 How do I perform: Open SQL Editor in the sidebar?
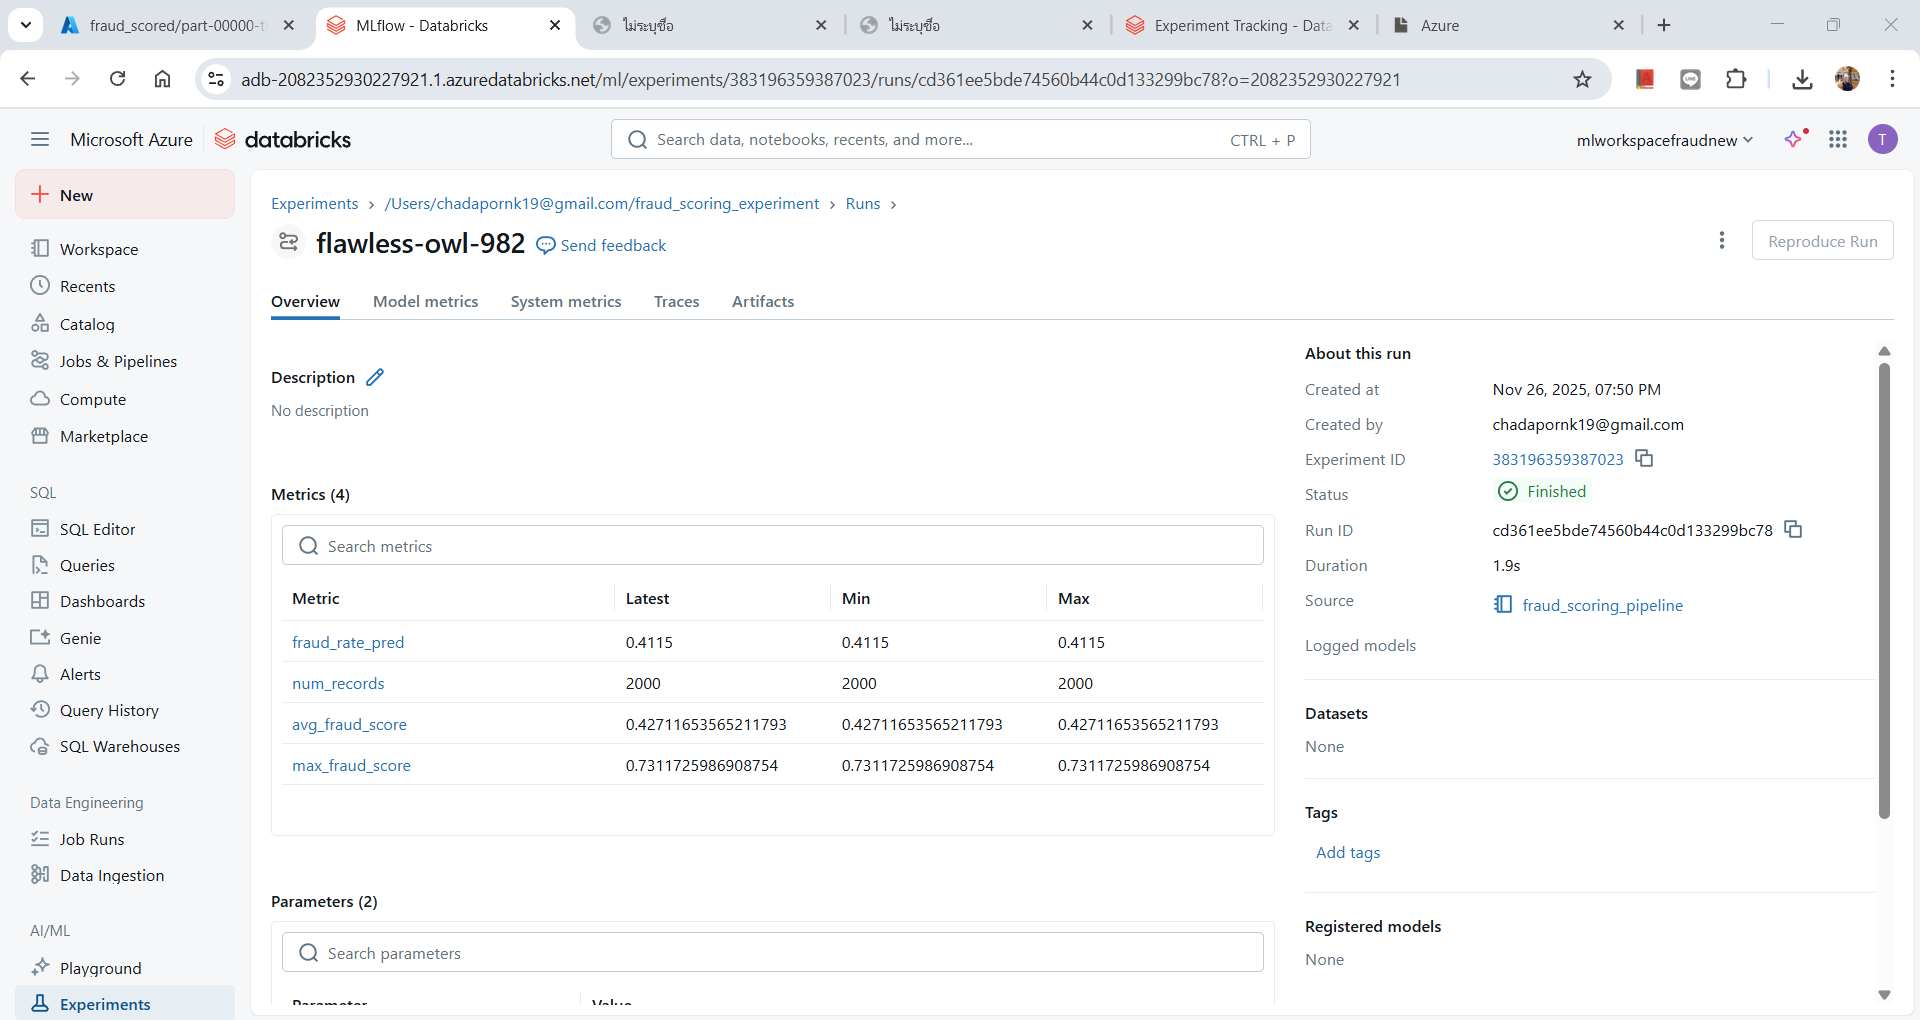[125, 529]
